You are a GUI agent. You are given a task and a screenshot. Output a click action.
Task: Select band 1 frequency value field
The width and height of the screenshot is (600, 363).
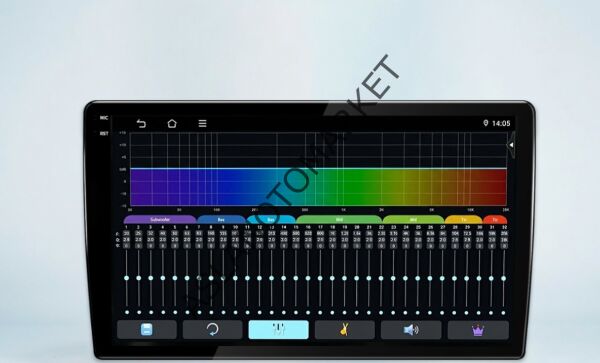127,233
